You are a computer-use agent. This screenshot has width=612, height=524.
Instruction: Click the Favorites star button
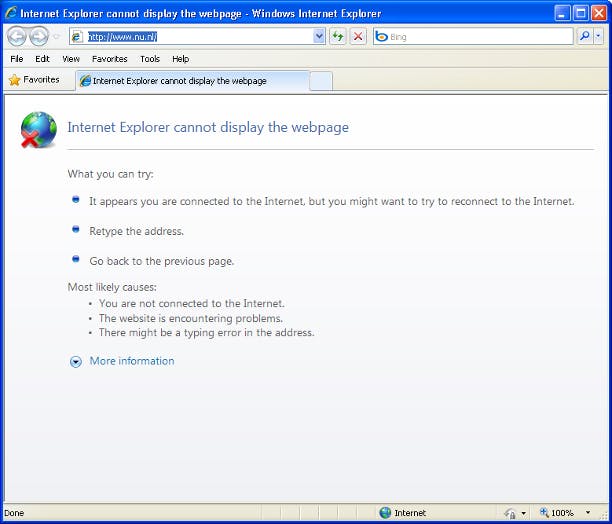coord(34,80)
